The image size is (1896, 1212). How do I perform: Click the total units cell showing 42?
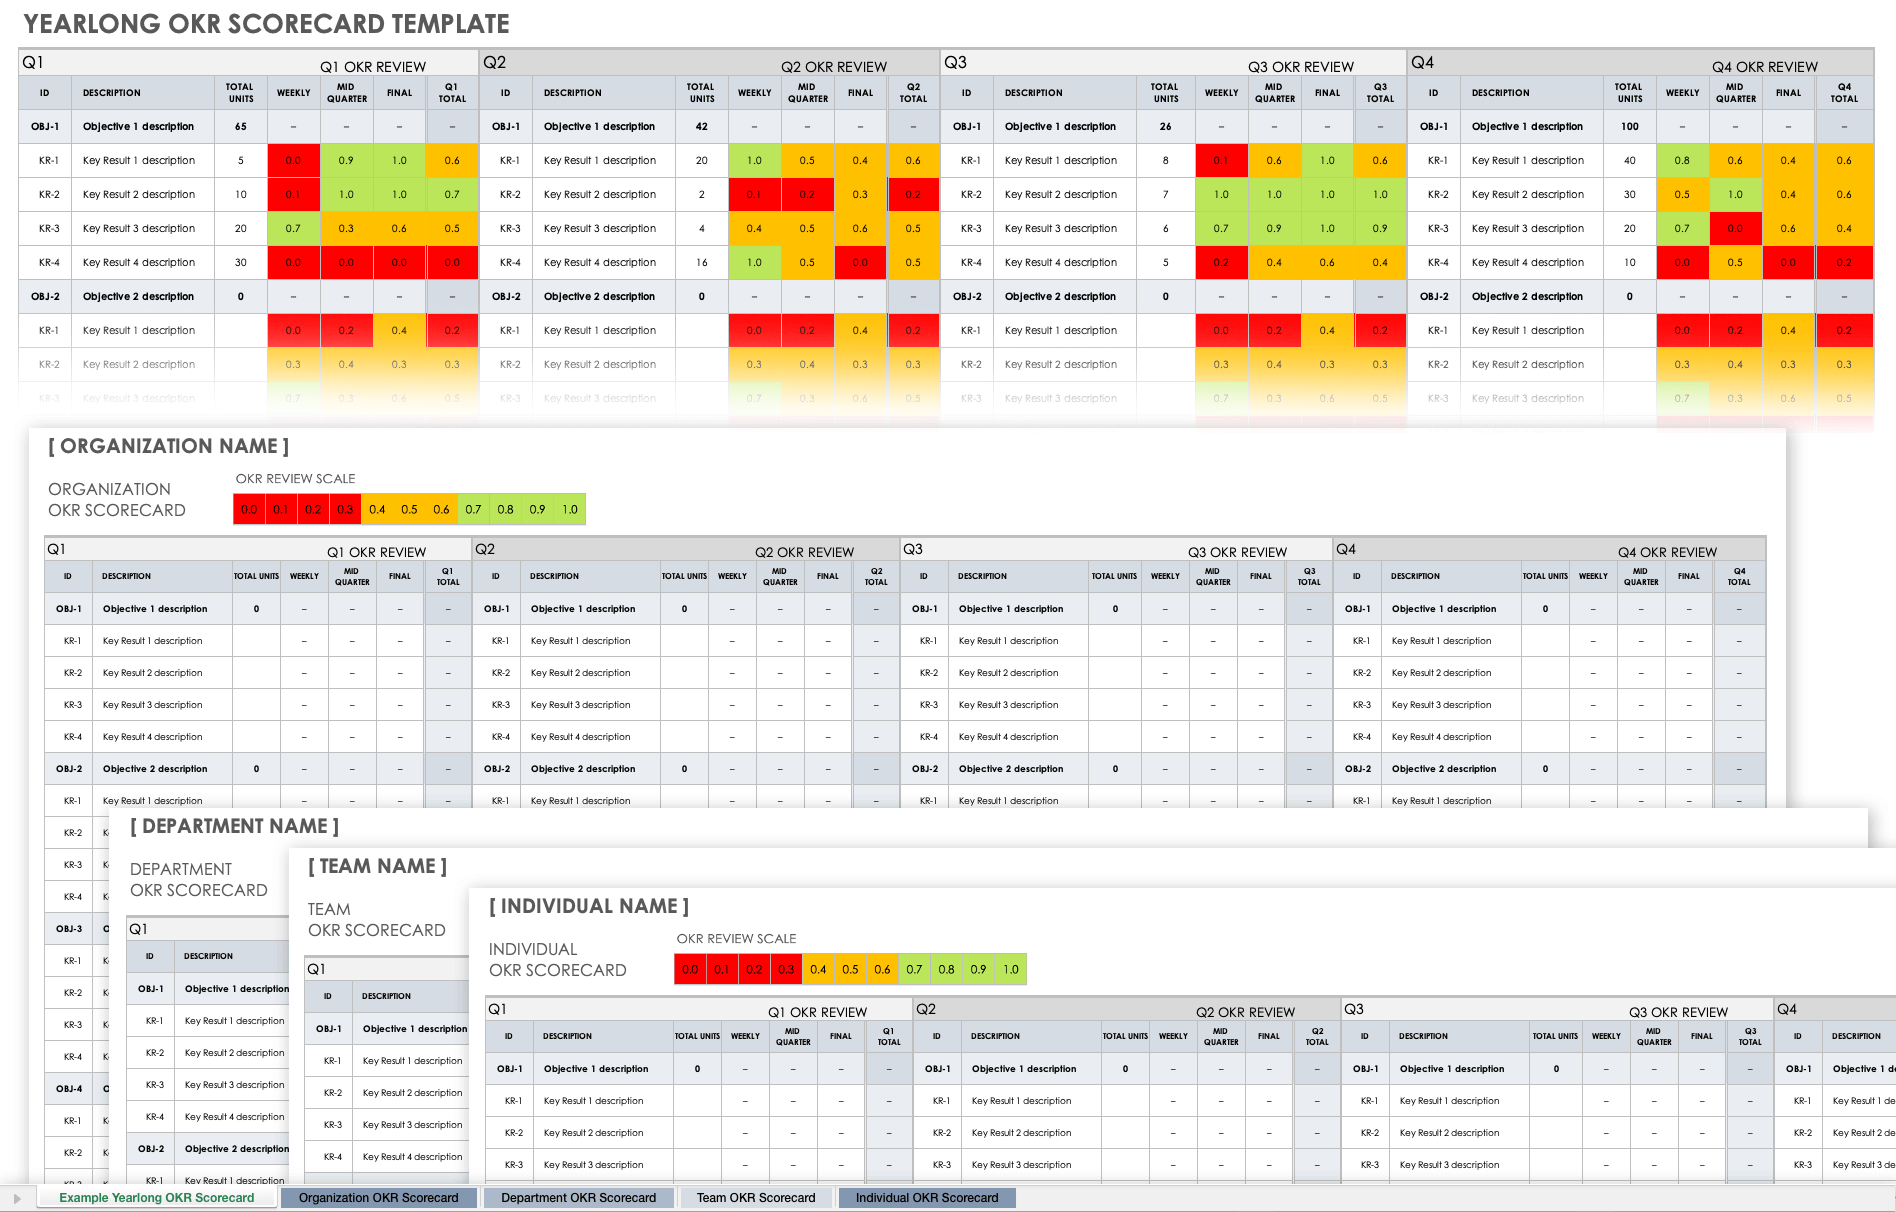701,127
